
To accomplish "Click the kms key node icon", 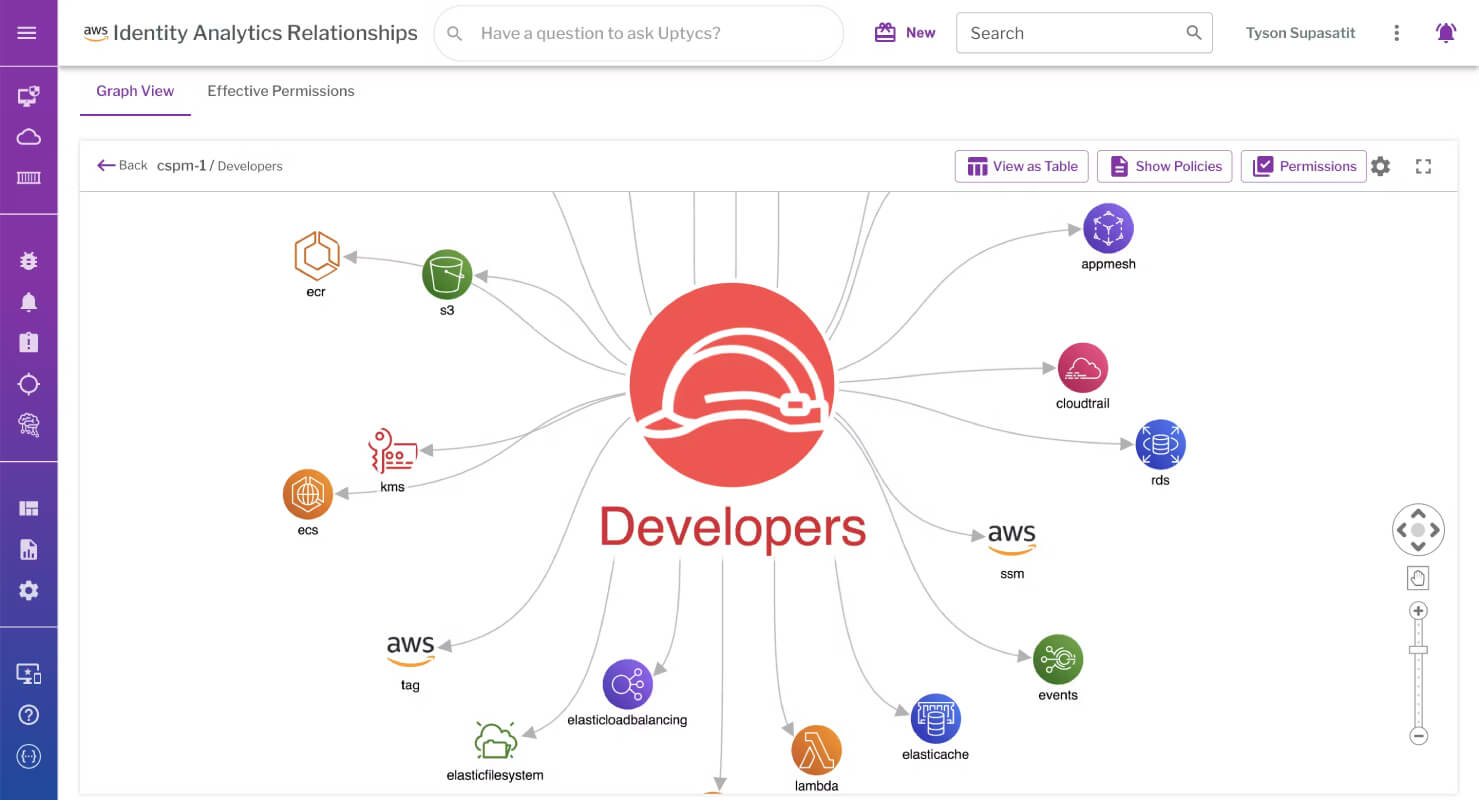I will pyautogui.click(x=393, y=452).
